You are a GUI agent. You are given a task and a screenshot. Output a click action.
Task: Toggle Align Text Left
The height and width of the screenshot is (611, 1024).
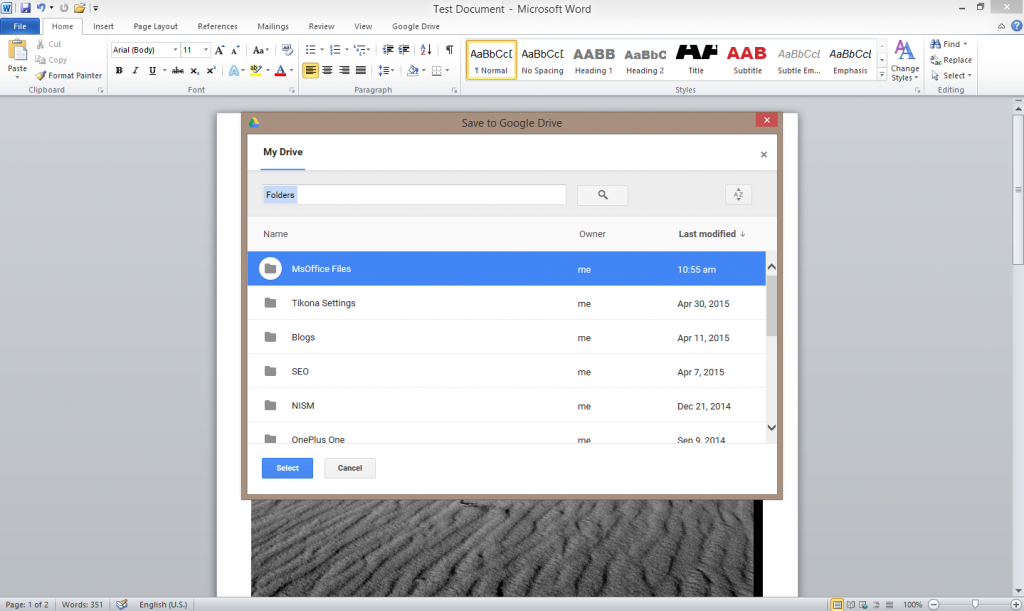point(311,70)
